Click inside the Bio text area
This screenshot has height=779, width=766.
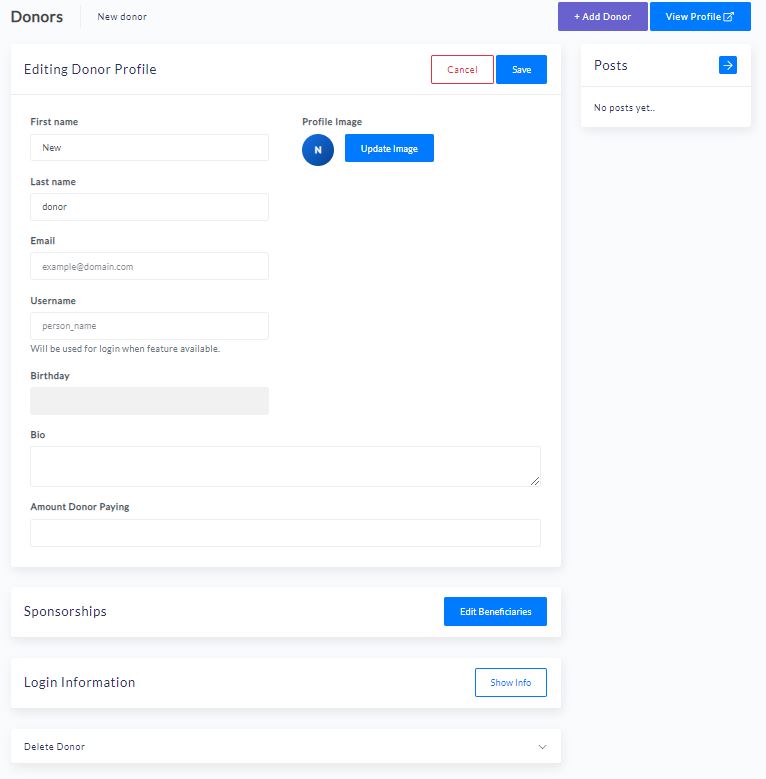coord(284,466)
